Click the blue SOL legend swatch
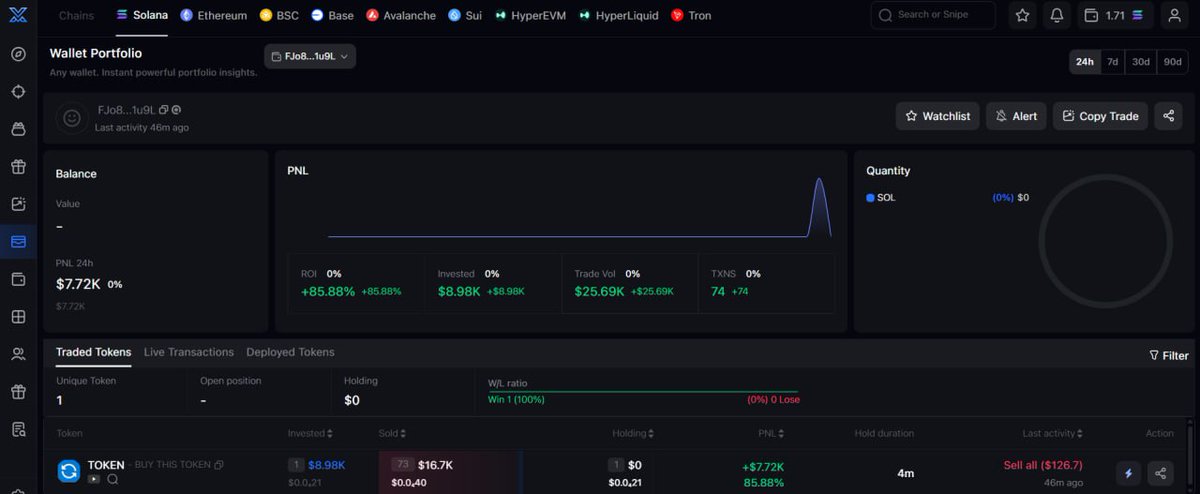 tap(870, 198)
